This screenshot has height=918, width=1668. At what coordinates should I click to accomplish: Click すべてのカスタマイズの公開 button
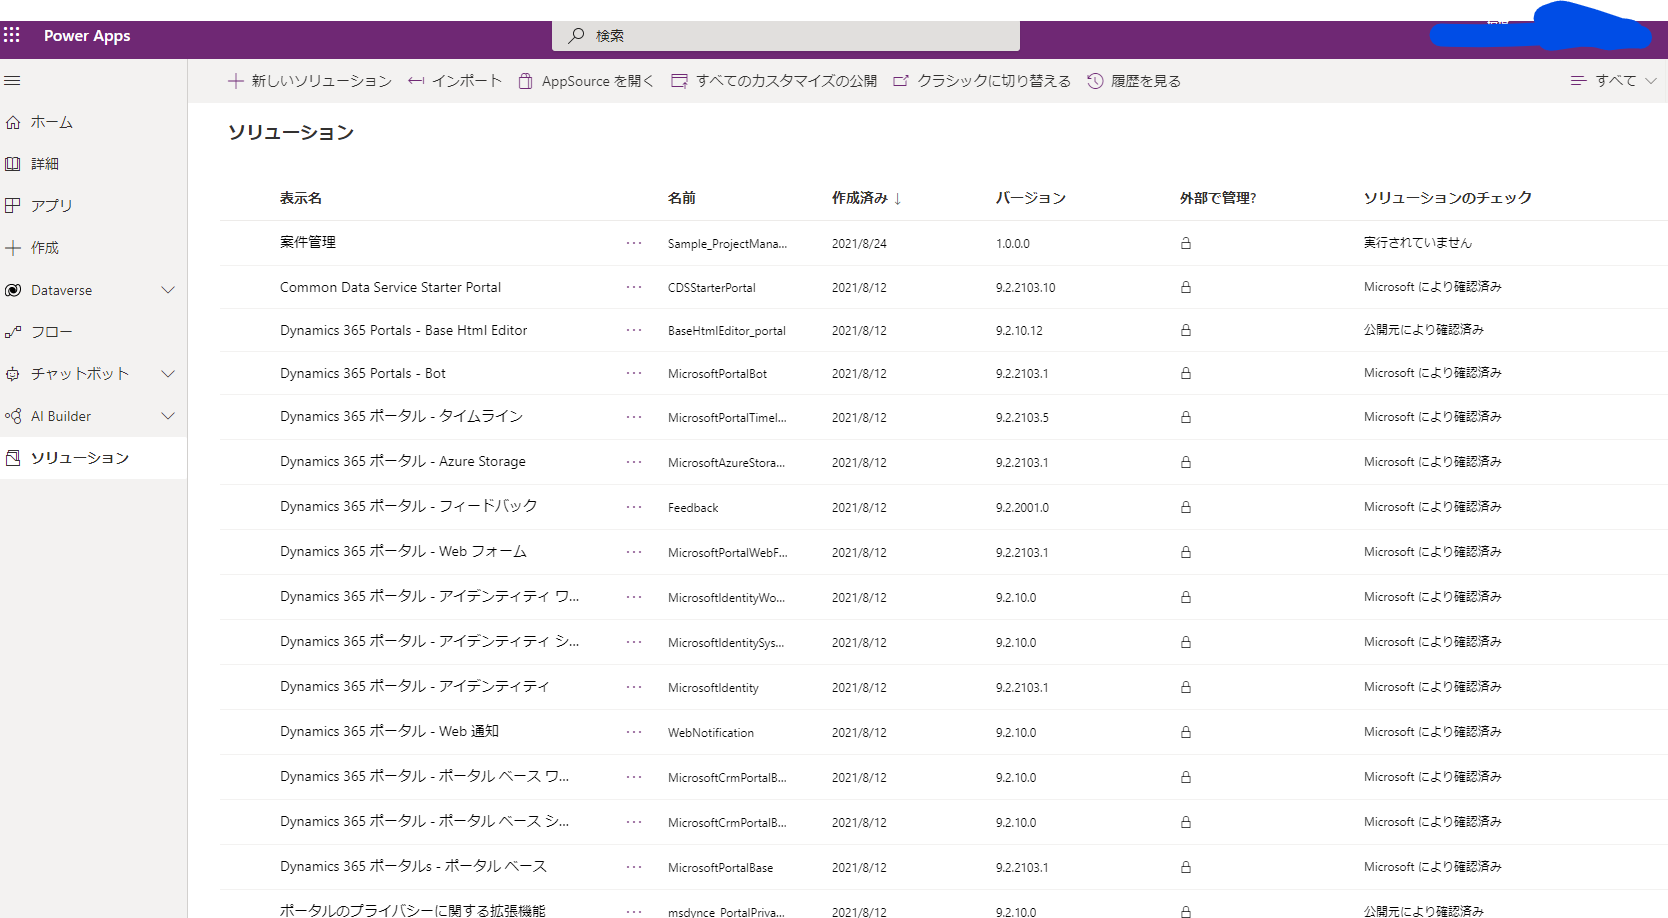click(x=774, y=81)
